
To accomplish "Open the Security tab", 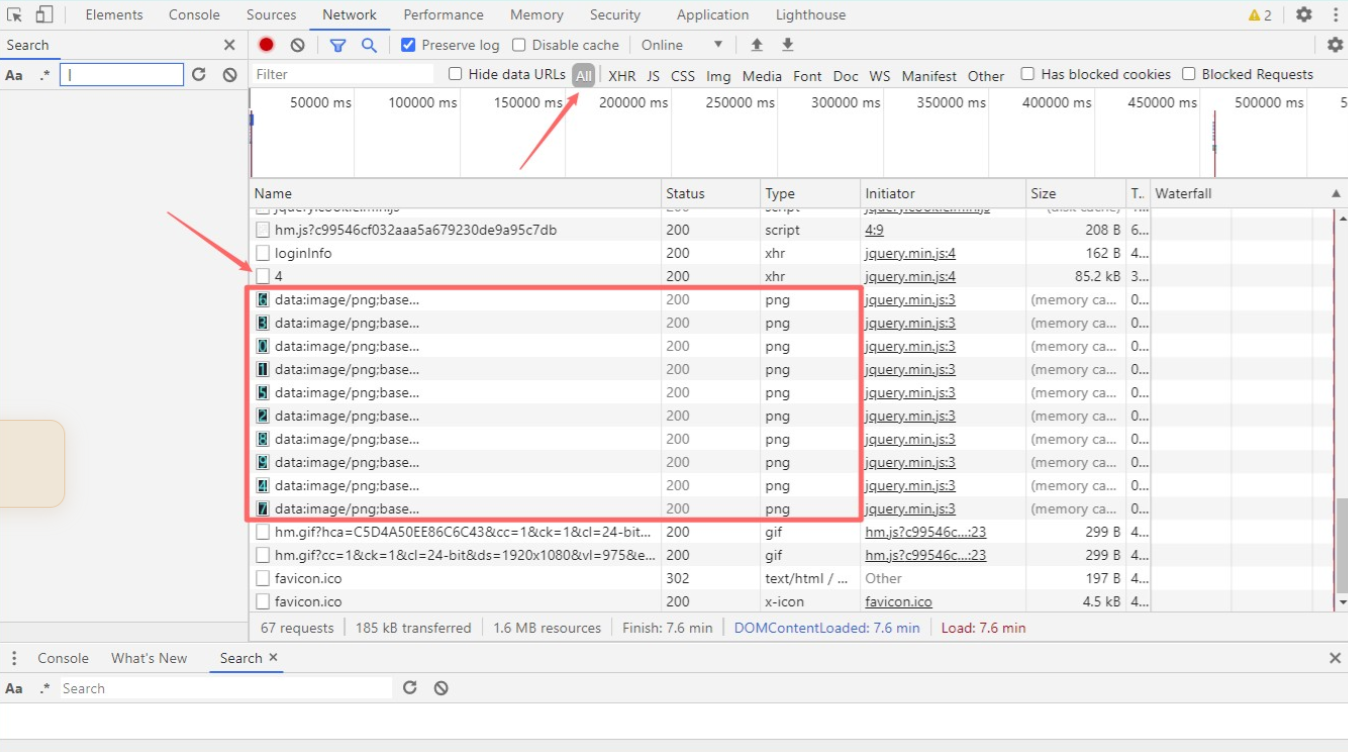I will 615,15.
